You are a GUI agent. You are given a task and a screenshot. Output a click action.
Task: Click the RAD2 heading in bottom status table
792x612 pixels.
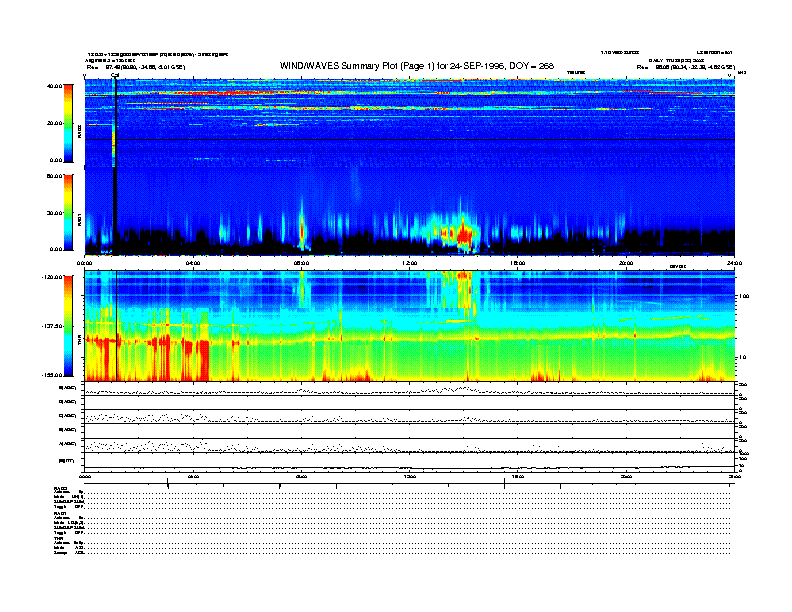[61, 488]
